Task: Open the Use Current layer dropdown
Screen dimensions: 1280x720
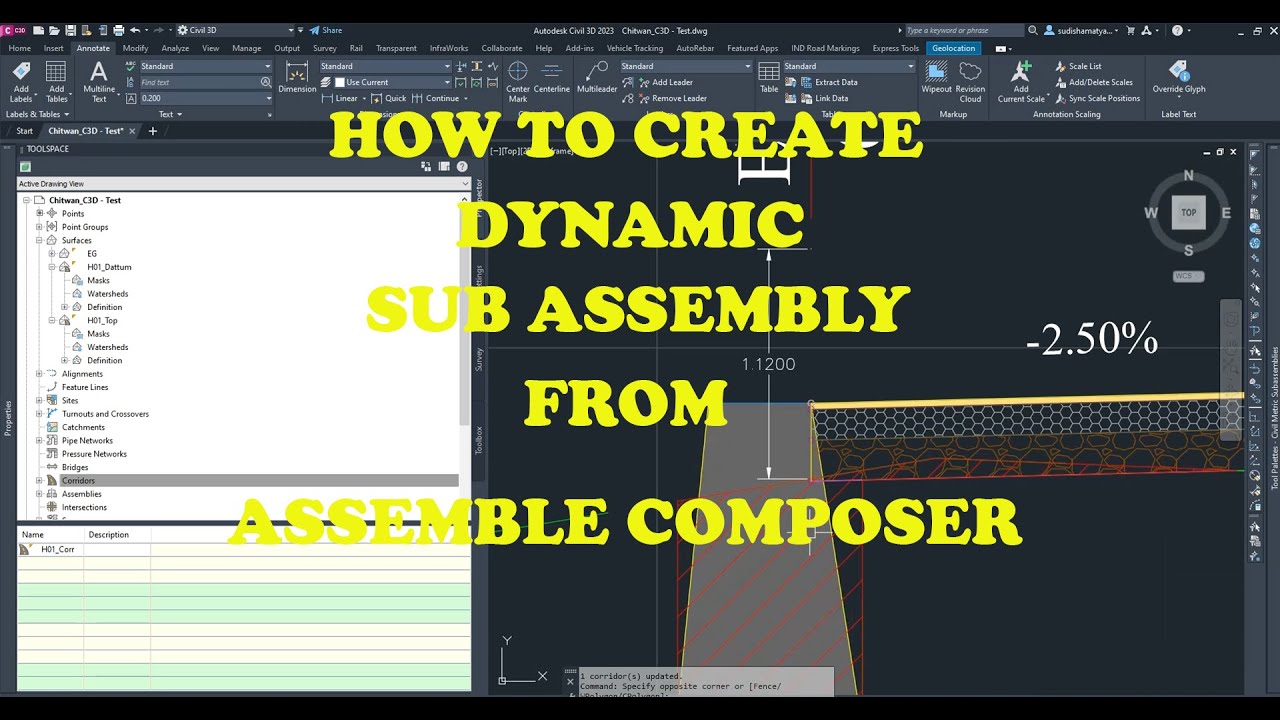Action: click(x=392, y=82)
